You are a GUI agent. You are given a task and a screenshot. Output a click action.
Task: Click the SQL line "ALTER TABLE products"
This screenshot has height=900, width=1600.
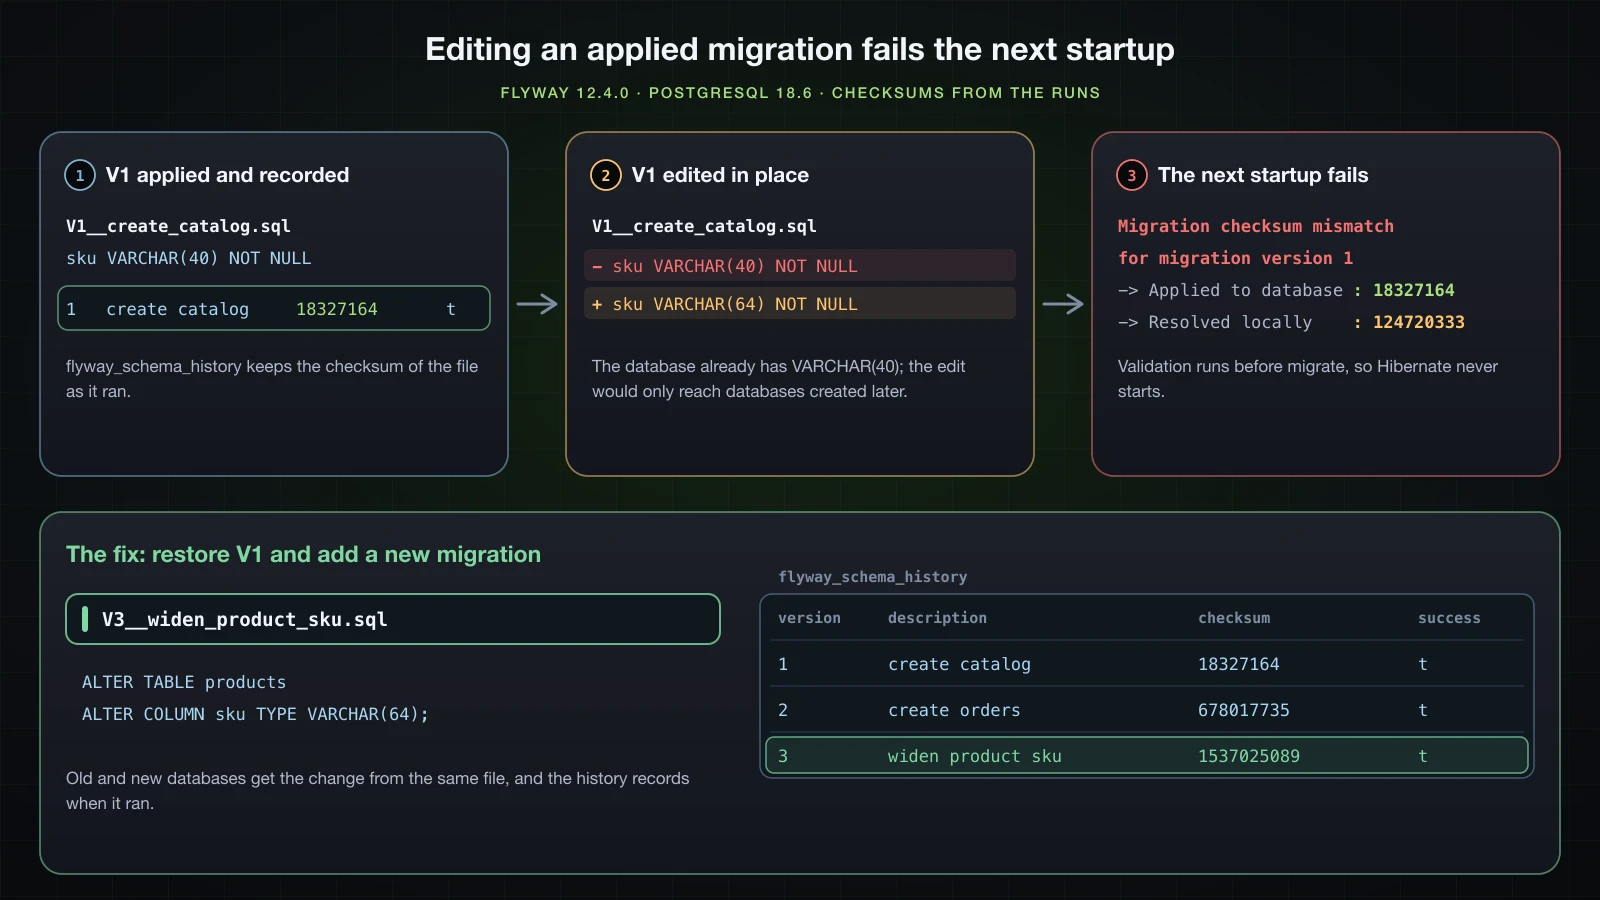click(x=184, y=682)
